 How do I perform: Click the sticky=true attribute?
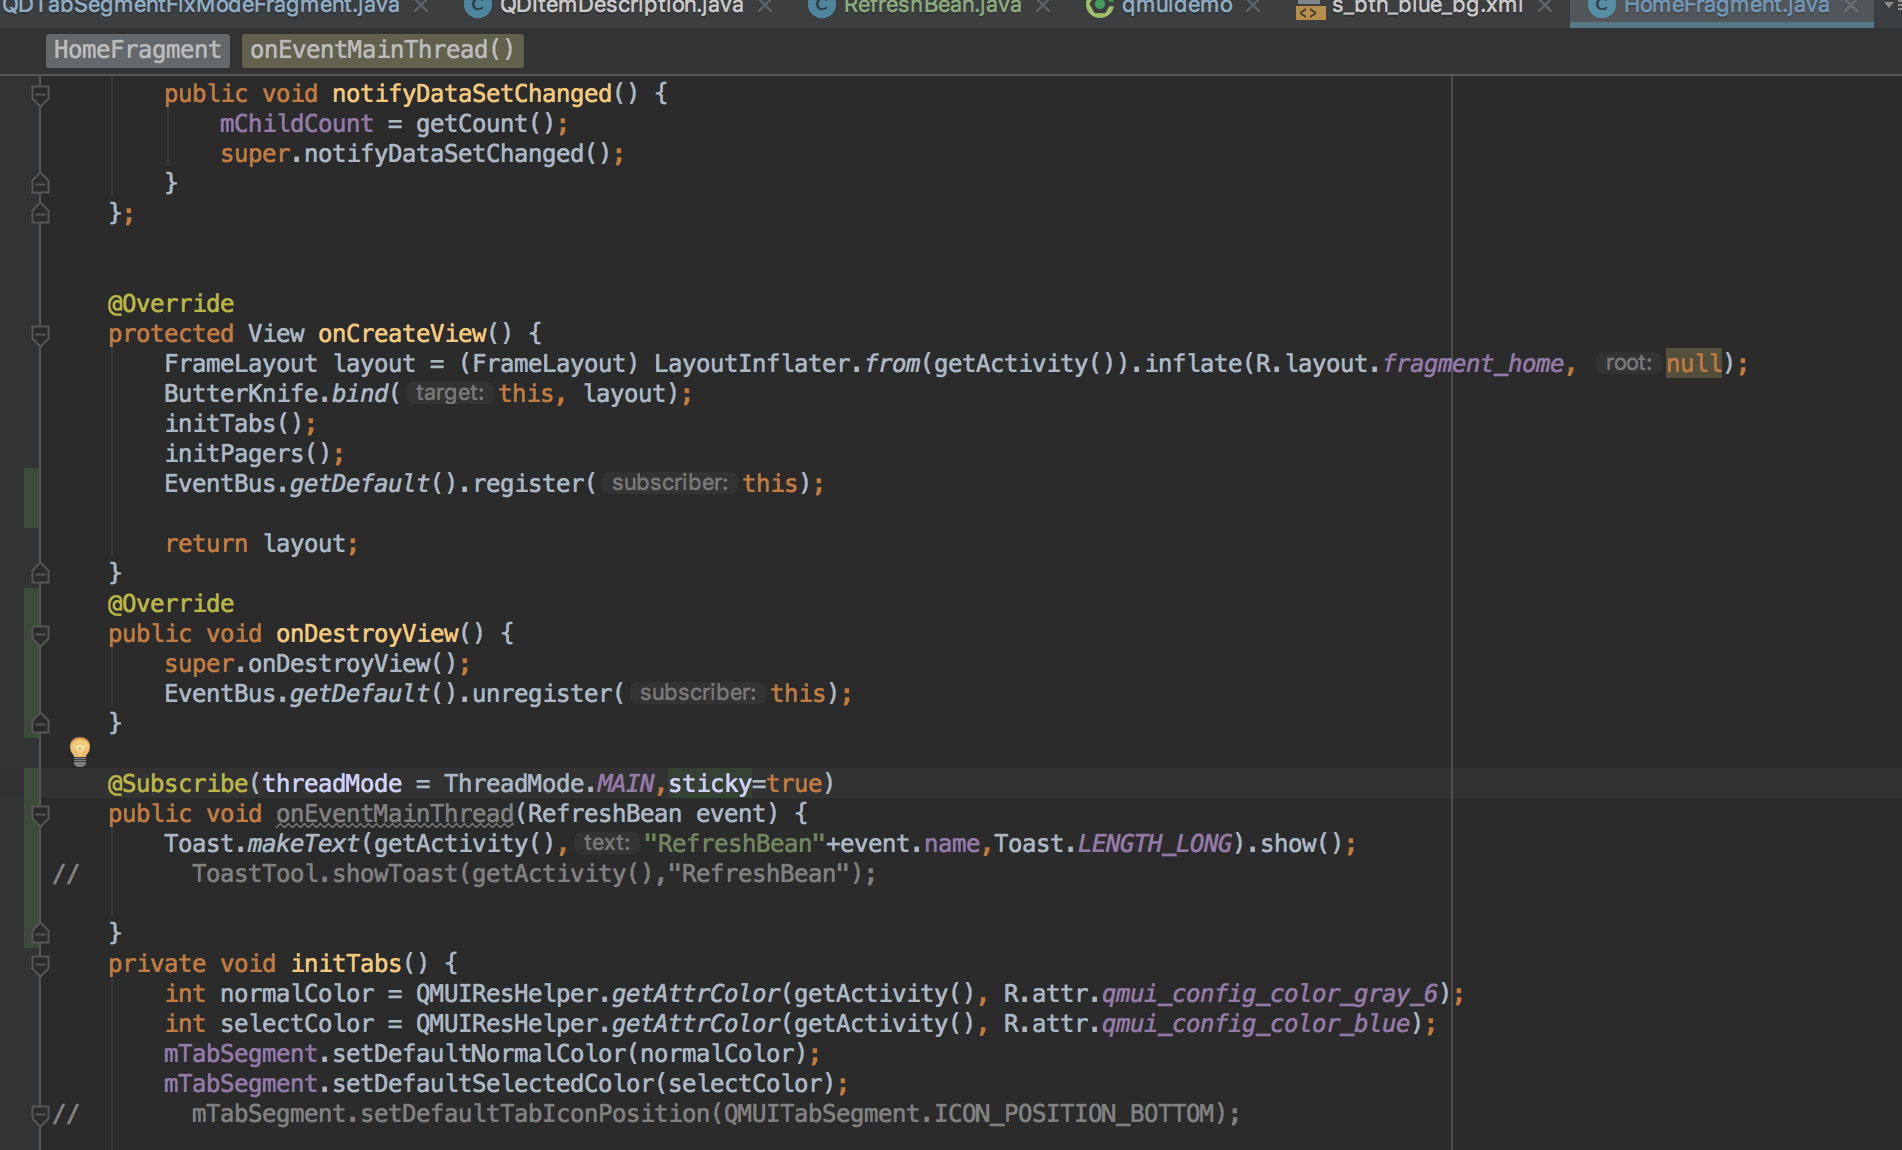point(745,784)
